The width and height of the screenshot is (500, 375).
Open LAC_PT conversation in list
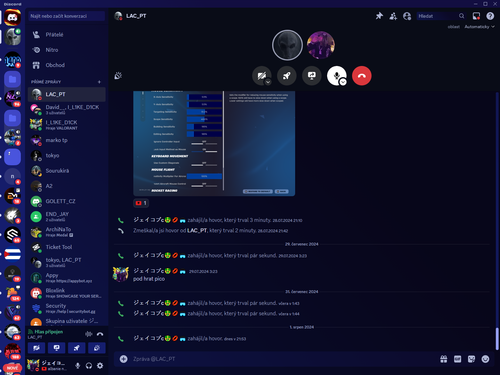(67, 94)
